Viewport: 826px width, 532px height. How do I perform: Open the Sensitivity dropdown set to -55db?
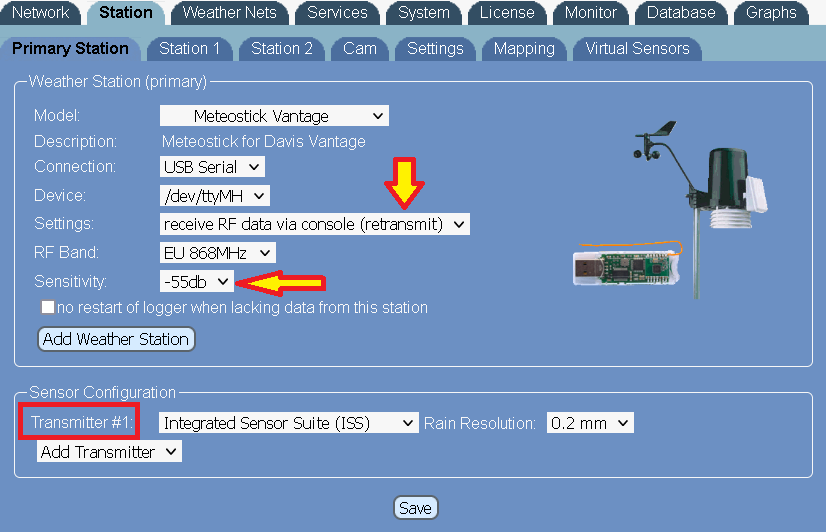tap(197, 282)
